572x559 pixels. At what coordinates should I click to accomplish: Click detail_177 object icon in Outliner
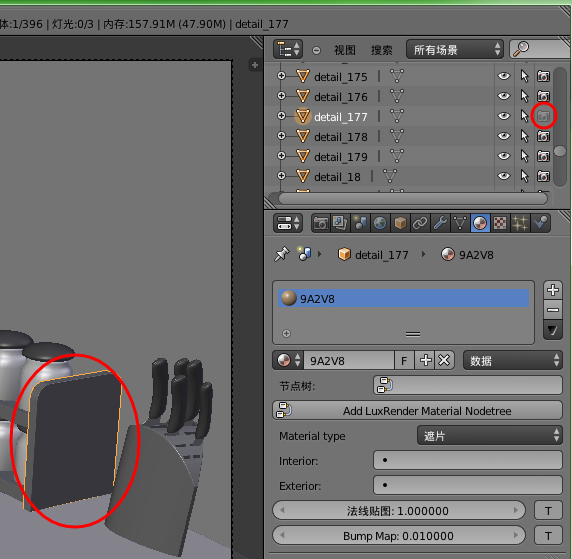click(302, 116)
